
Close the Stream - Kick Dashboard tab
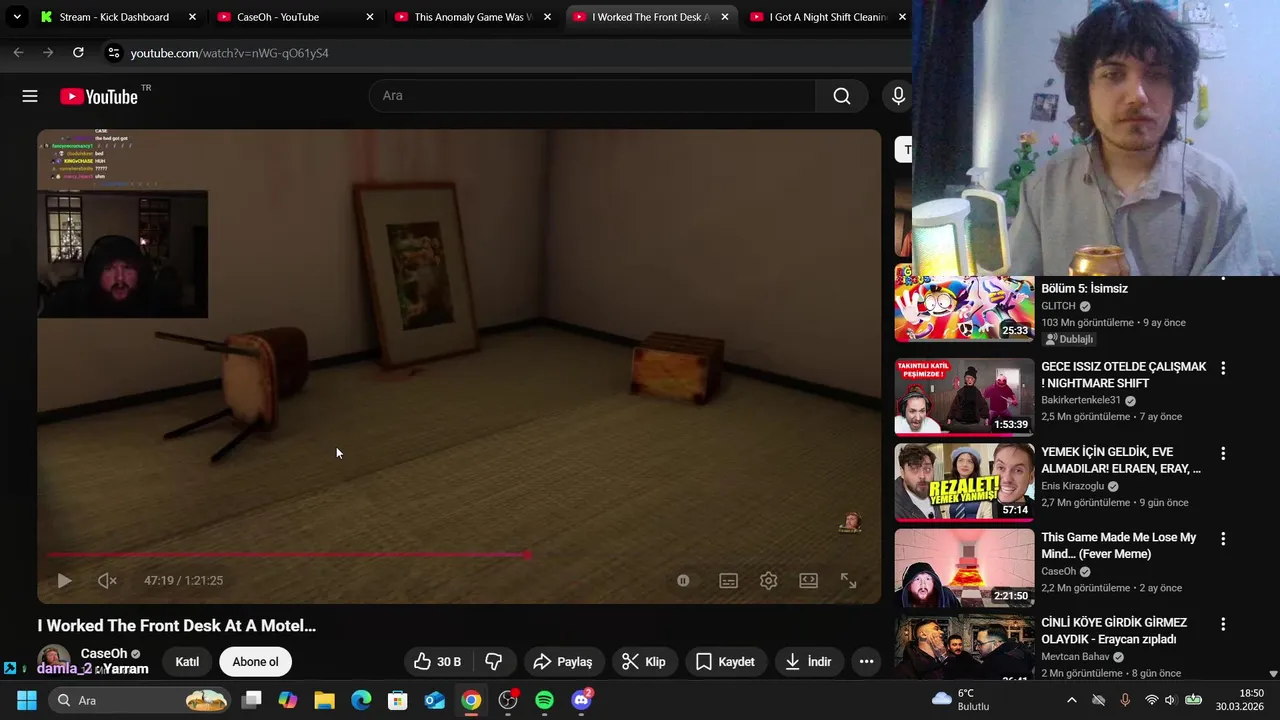[x=192, y=17]
